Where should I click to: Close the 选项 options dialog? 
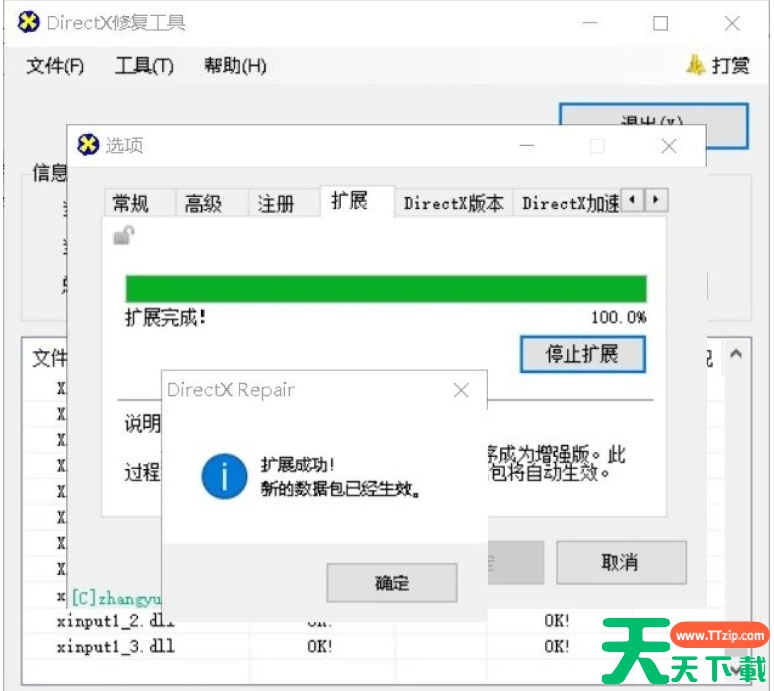pos(669,146)
